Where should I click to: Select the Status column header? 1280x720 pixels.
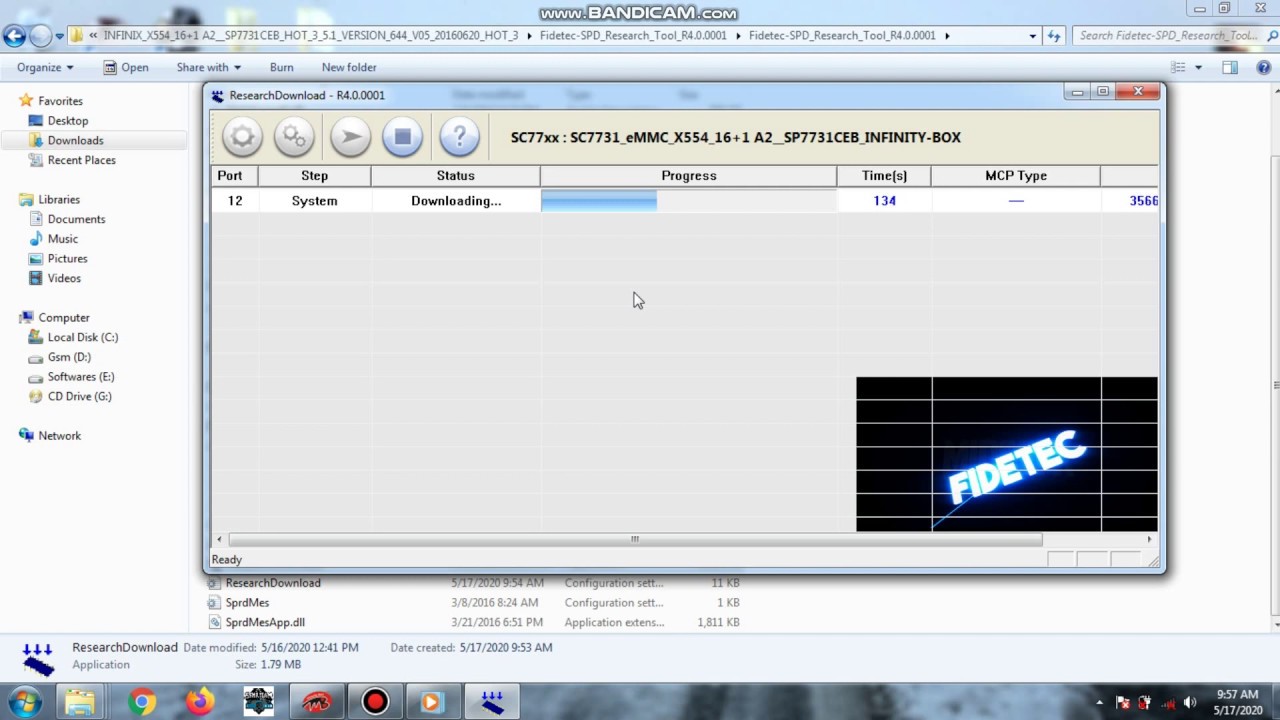(x=455, y=176)
